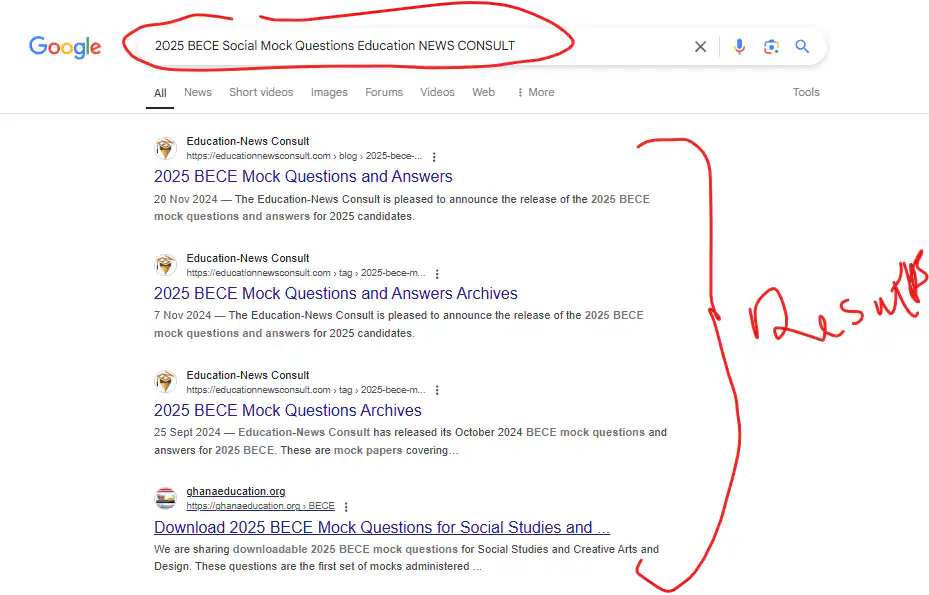Click the Google logo
Image resolution: width=929 pixels, height=595 pixels.
(65, 47)
